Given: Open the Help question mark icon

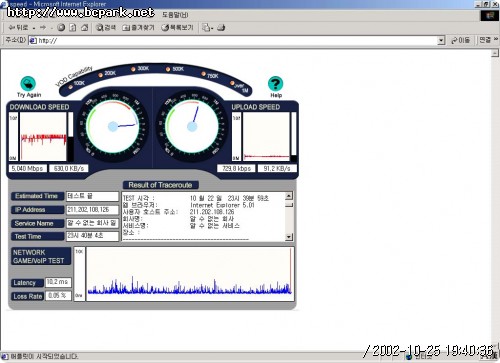Looking at the screenshot, I should (x=275, y=83).
